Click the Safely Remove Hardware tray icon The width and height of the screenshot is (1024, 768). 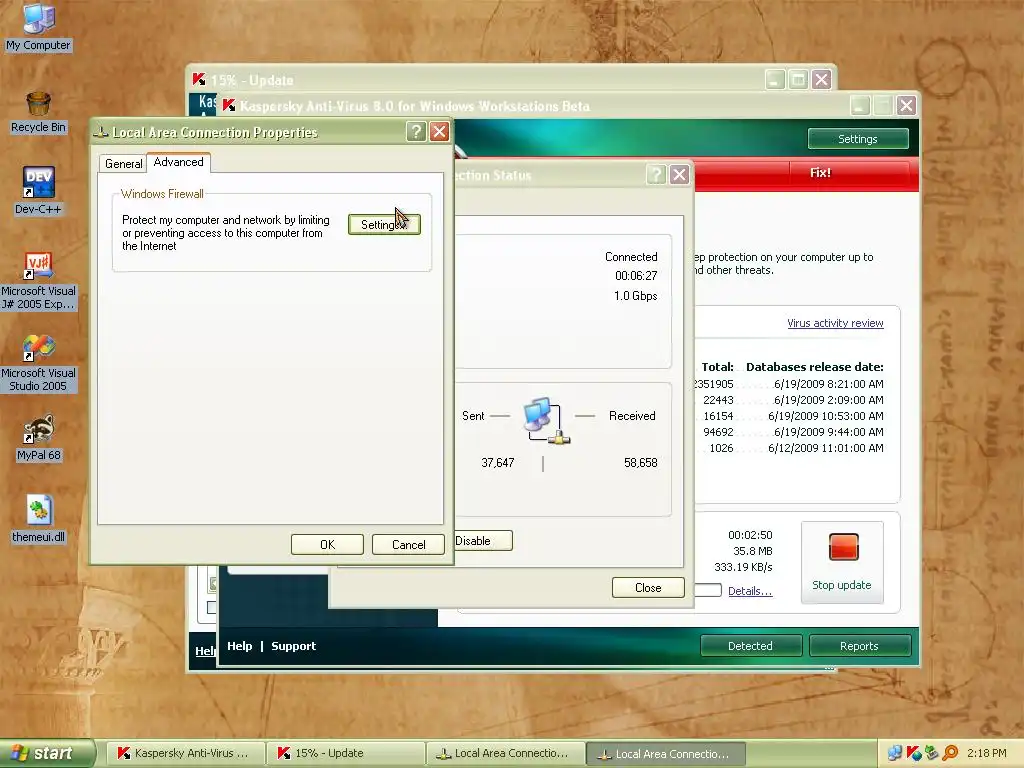(932, 753)
